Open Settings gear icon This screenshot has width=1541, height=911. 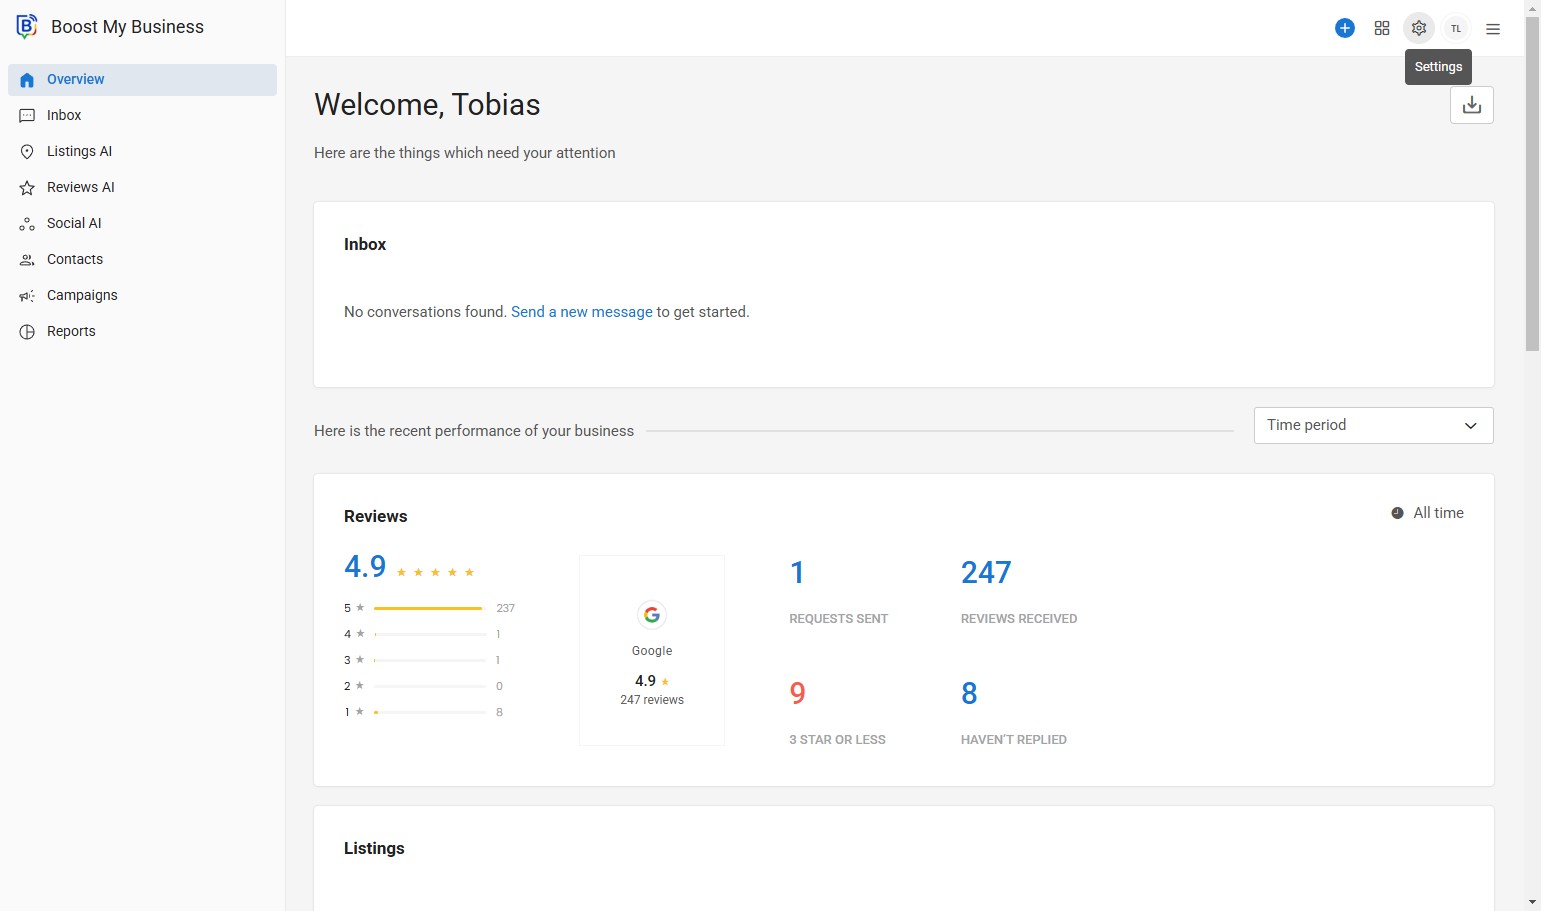pyautogui.click(x=1418, y=28)
